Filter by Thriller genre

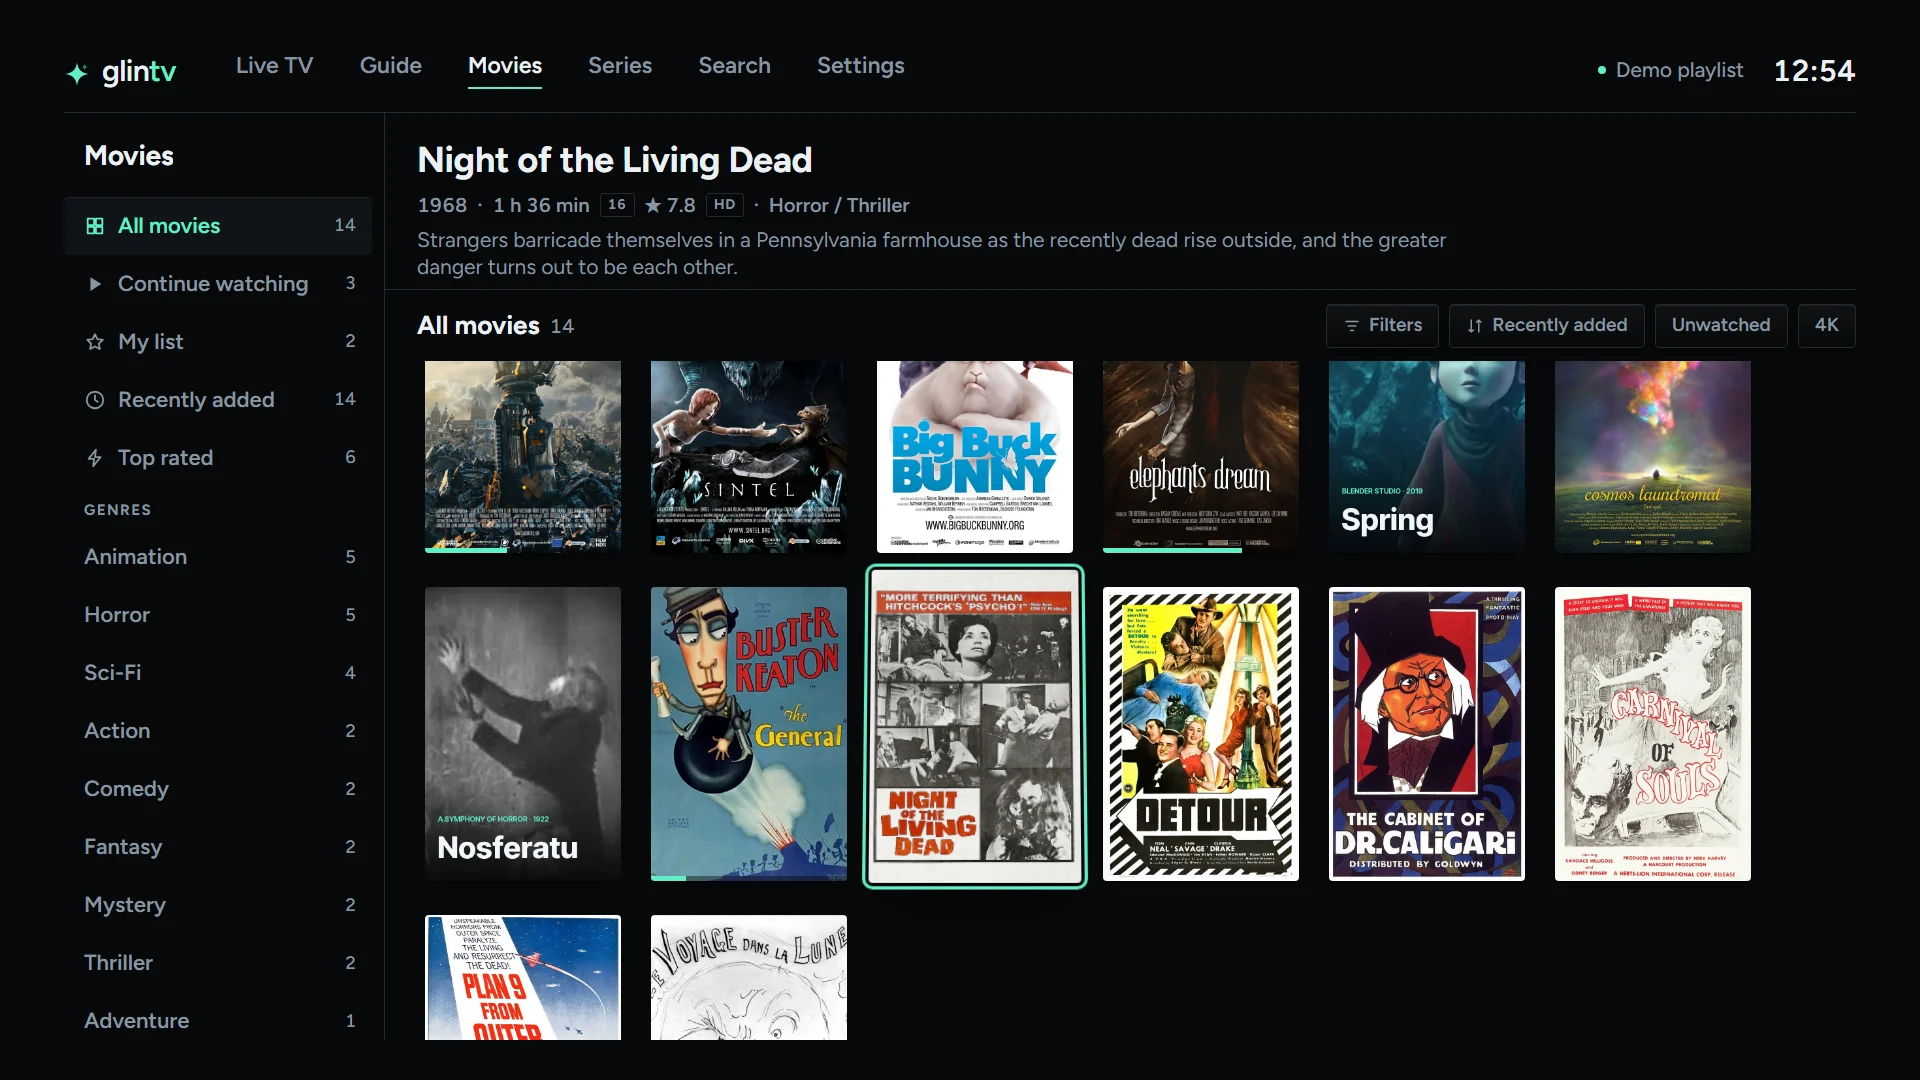[218, 963]
